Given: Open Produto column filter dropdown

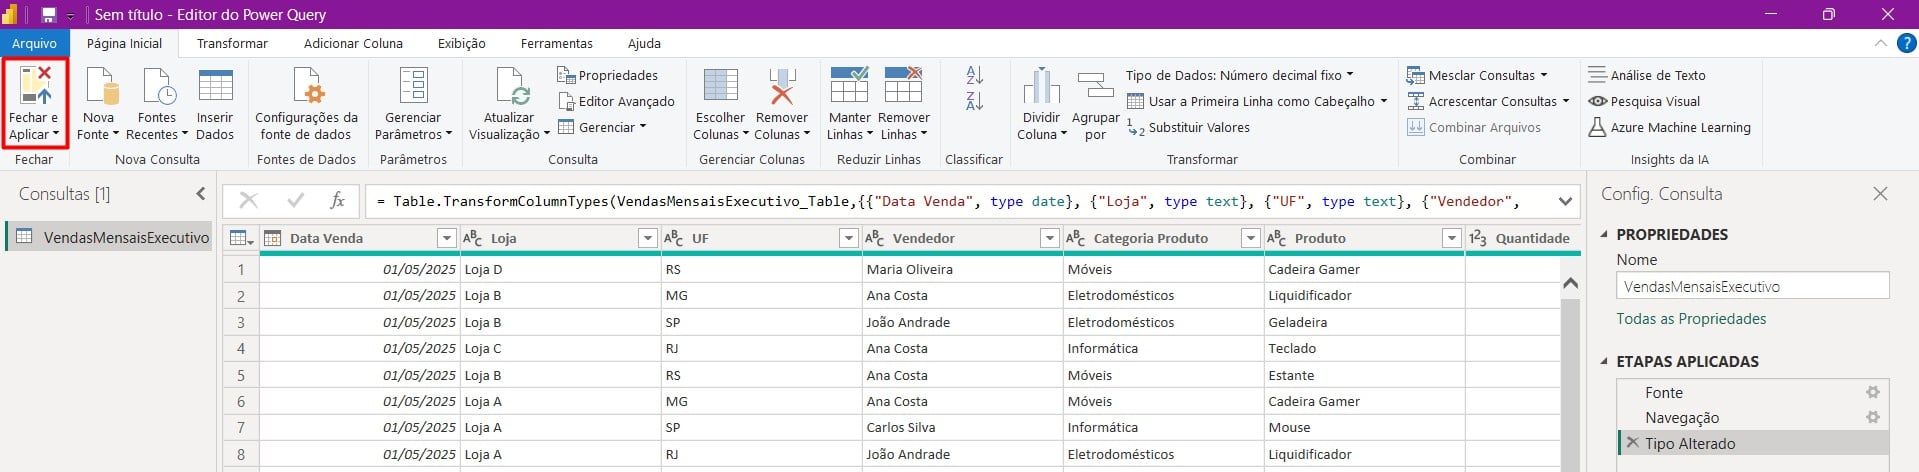Looking at the screenshot, I should tap(1452, 238).
